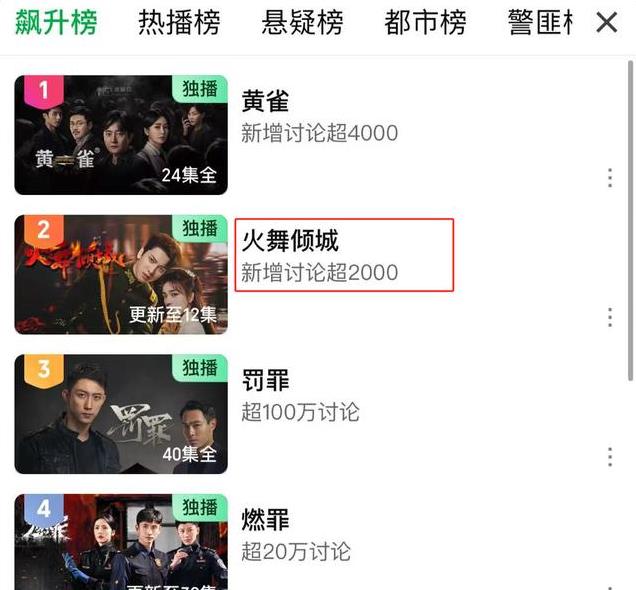Click the 独播 label on 黄雀 thumbnail
The image size is (636, 590).
pyautogui.click(x=200, y=89)
